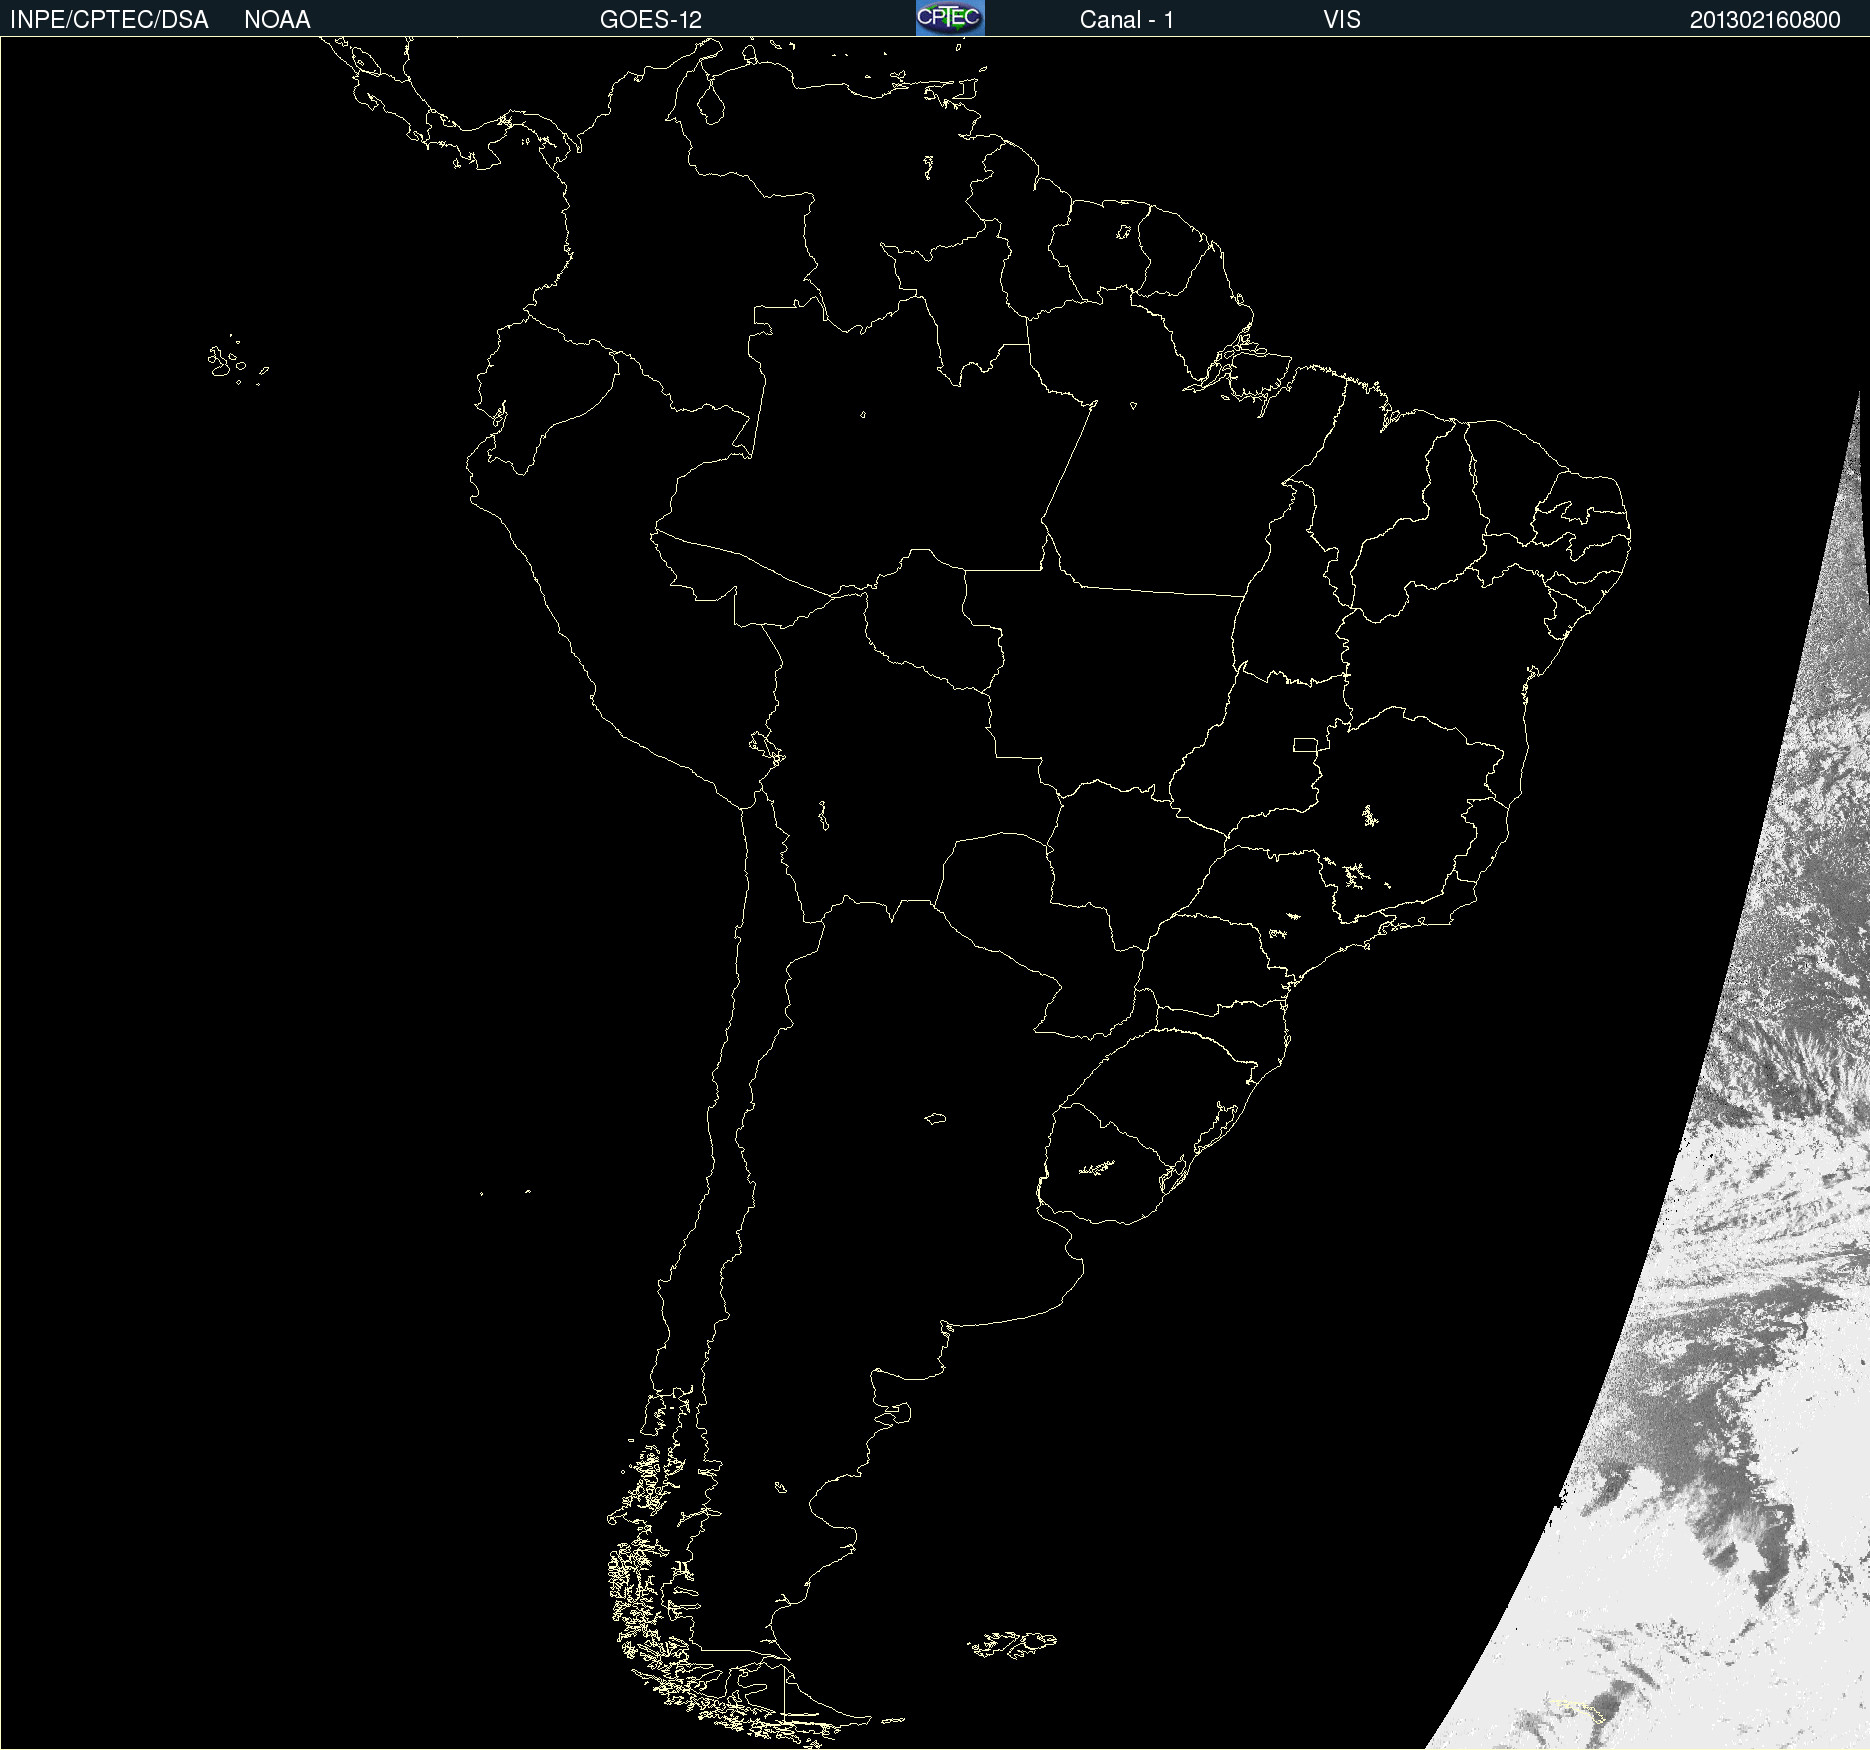
Task: Click the VIS channel label
Action: [1342, 20]
